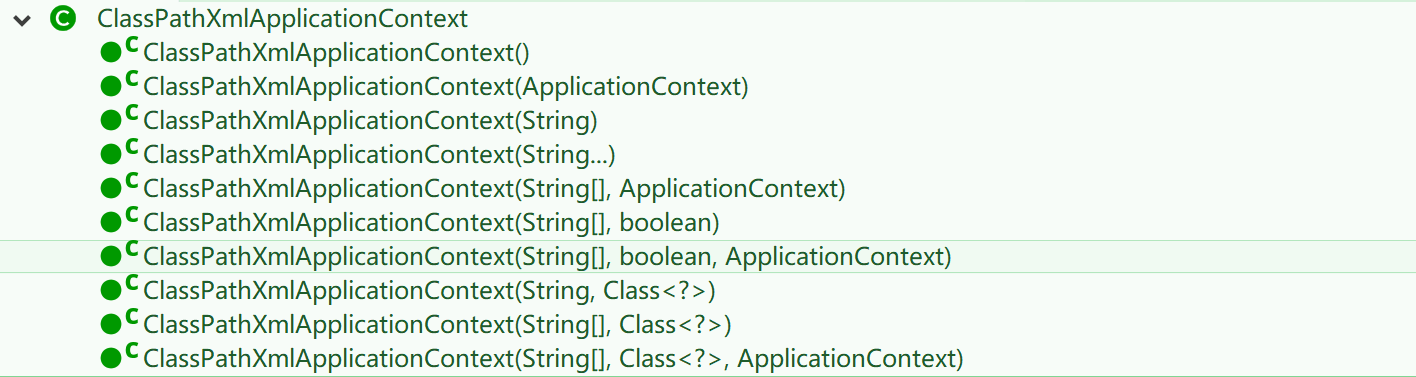Select the ClassPathXmlApplicationContext(String) constructor
Viewport: 1416px width, 377px height.
pos(371,121)
